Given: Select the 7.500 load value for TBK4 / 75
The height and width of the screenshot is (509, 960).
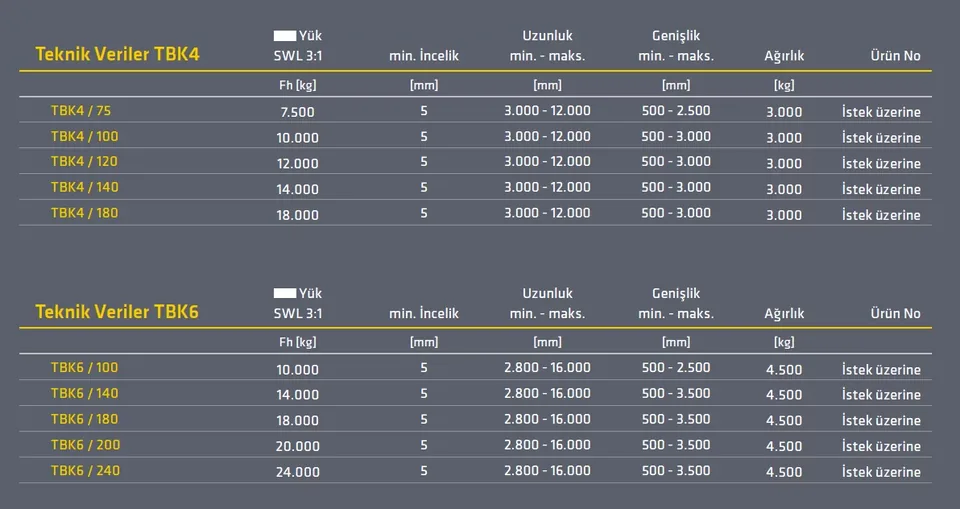Looking at the screenshot, I should [297, 112].
